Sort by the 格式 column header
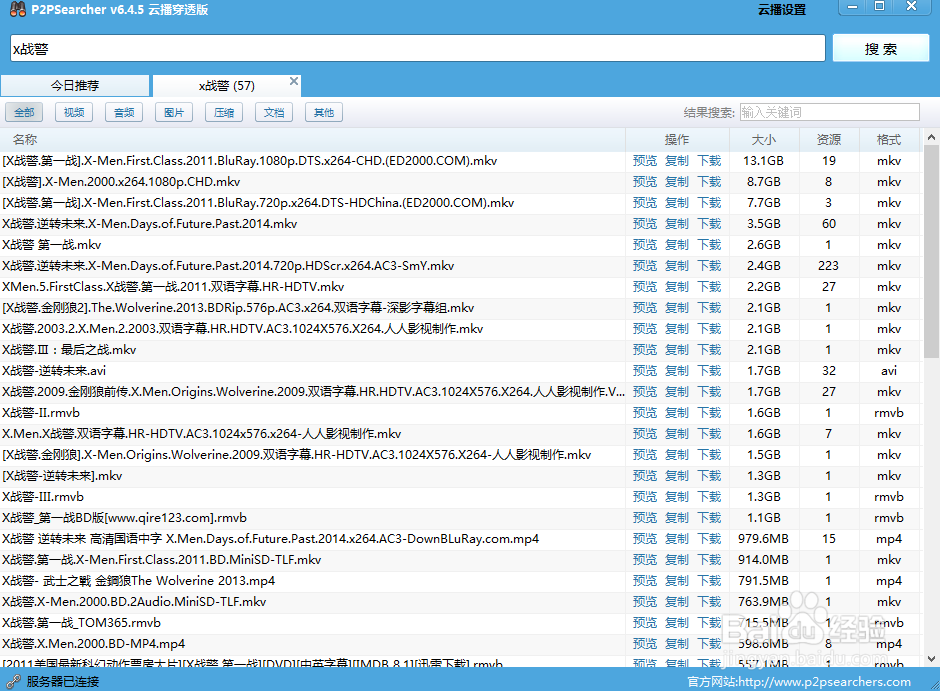This screenshot has width=940, height=691. (x=888, y=140)
